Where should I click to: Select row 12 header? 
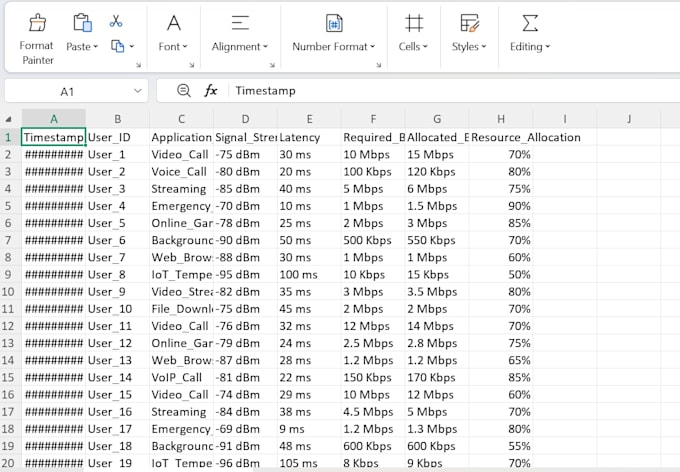coord(8,326)
